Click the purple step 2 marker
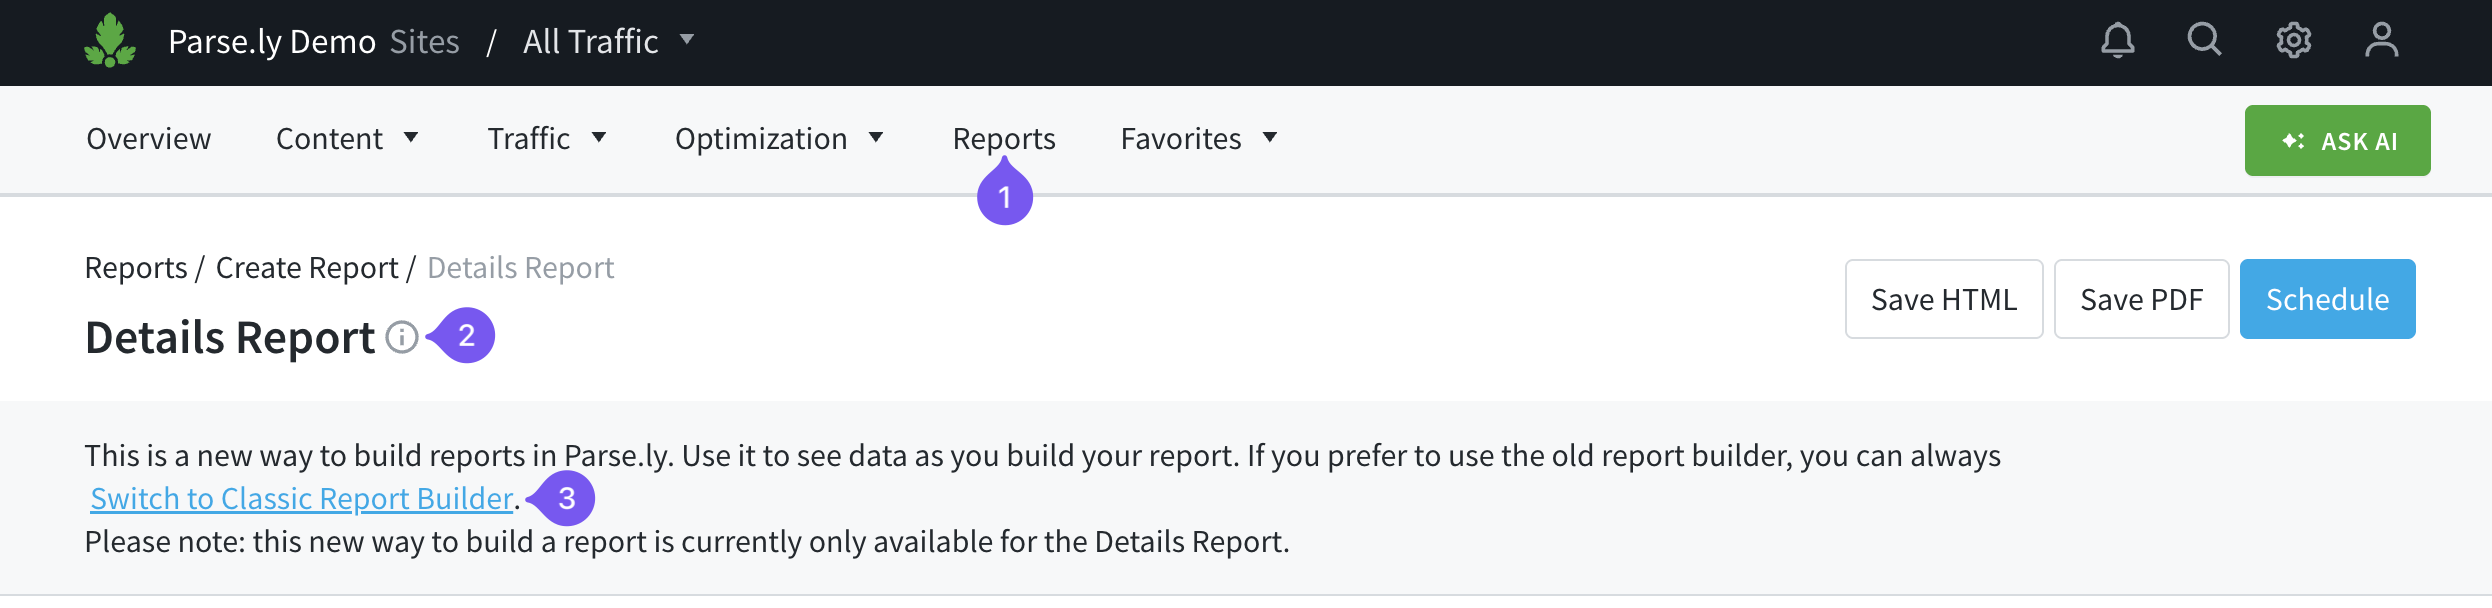 466,336
